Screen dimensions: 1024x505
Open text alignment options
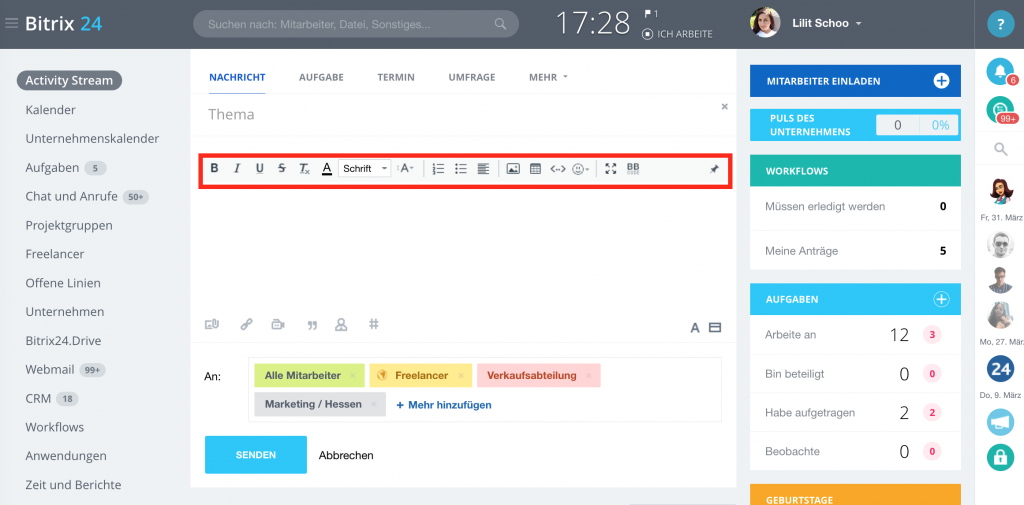click(x=483, y=169)
